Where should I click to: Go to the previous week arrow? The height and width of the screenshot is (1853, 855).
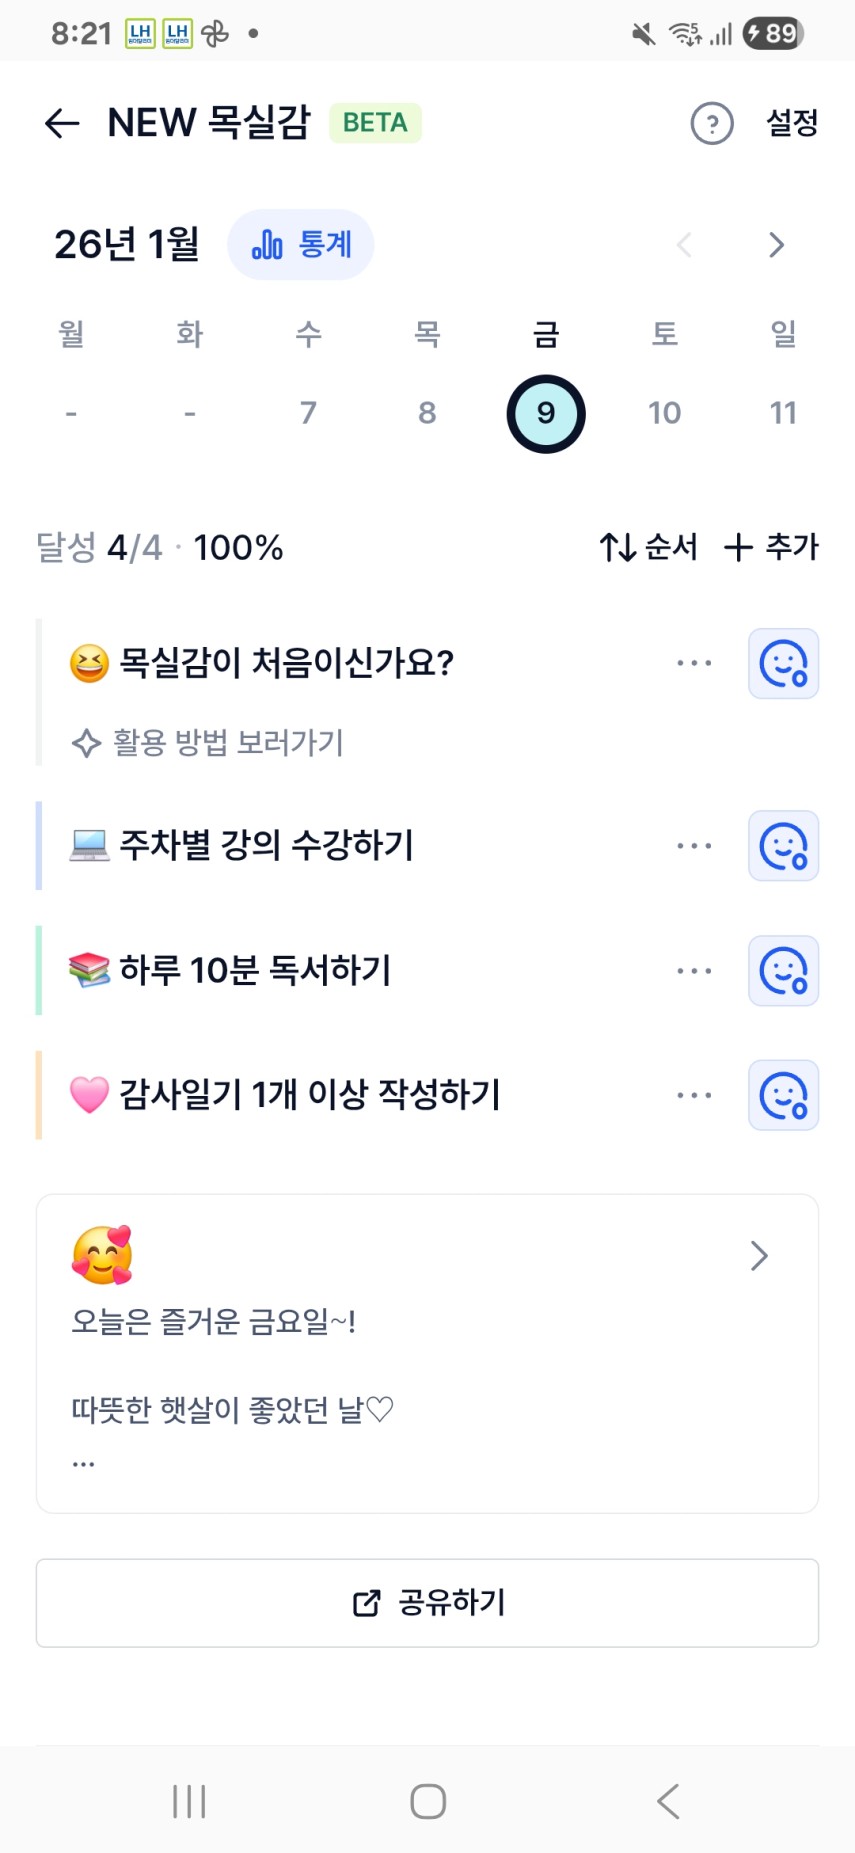(685, 245)
